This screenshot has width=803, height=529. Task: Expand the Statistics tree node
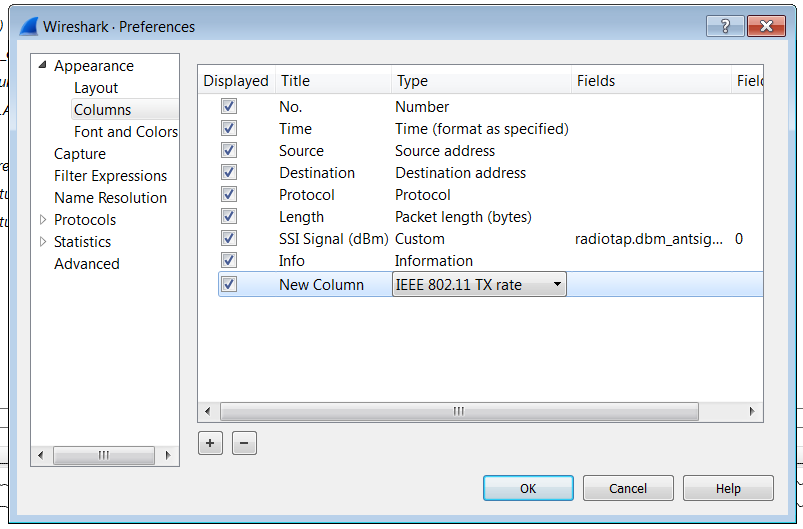43,242
